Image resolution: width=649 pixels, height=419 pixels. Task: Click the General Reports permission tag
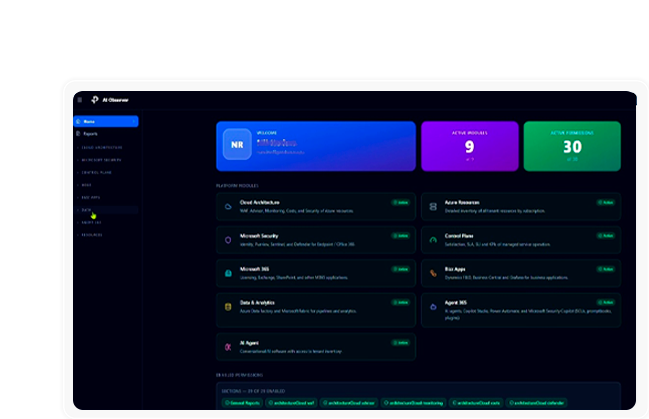coord(242,402)
